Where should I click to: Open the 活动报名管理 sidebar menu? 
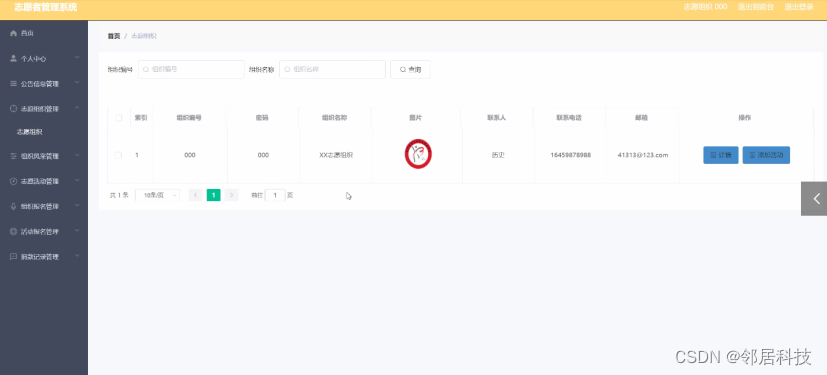pos(44,231)
